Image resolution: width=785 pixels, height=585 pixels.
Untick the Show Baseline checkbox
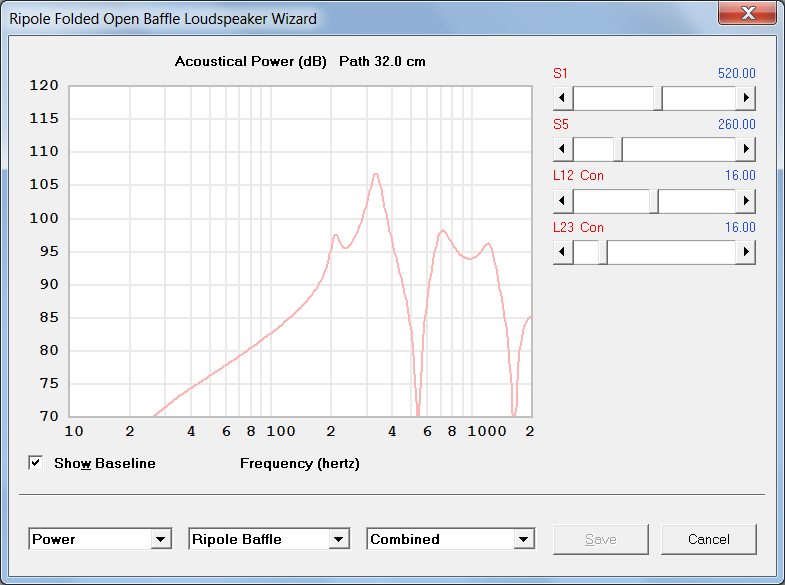coord(36,463)
